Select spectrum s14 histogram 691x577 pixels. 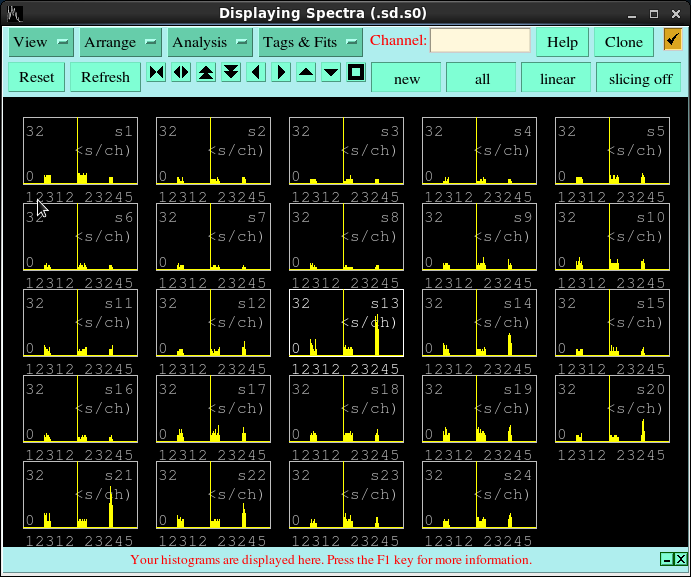(479, 323)
